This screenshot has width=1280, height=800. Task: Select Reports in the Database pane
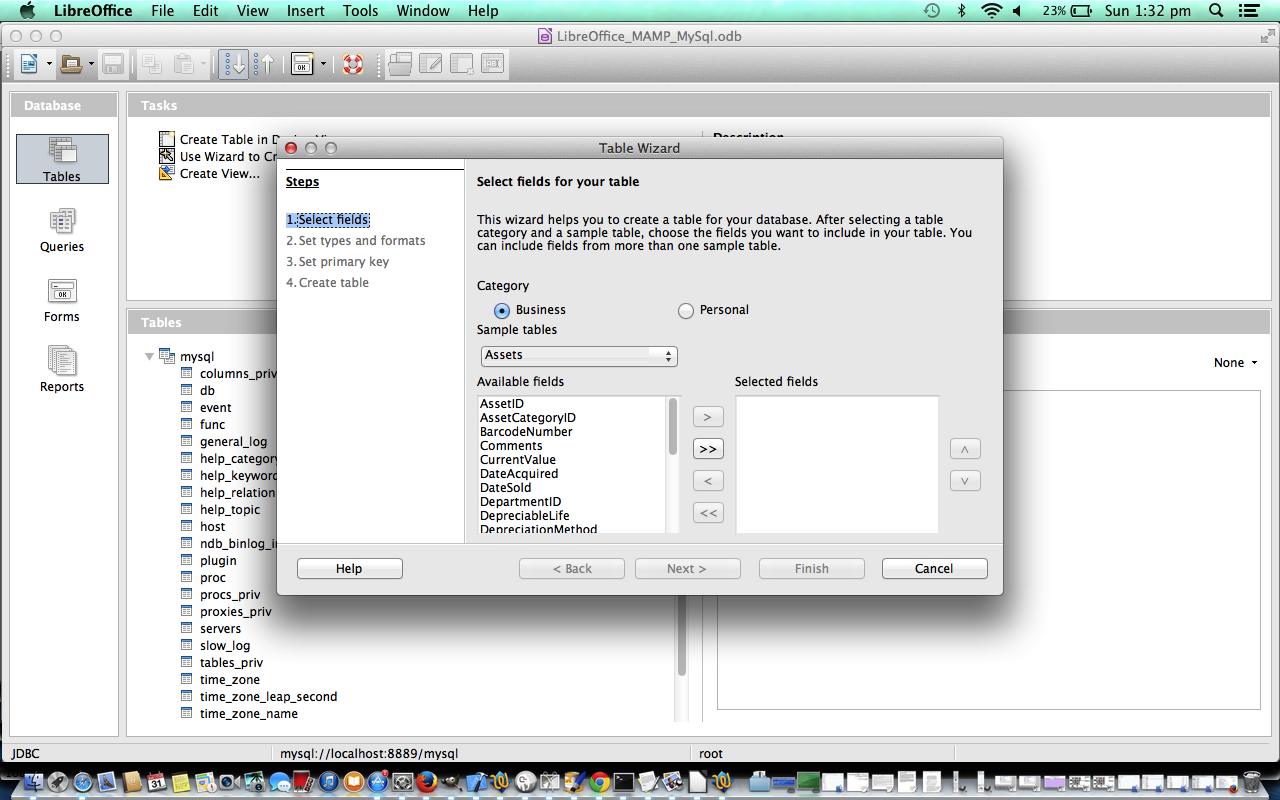(x=62, y=370)
